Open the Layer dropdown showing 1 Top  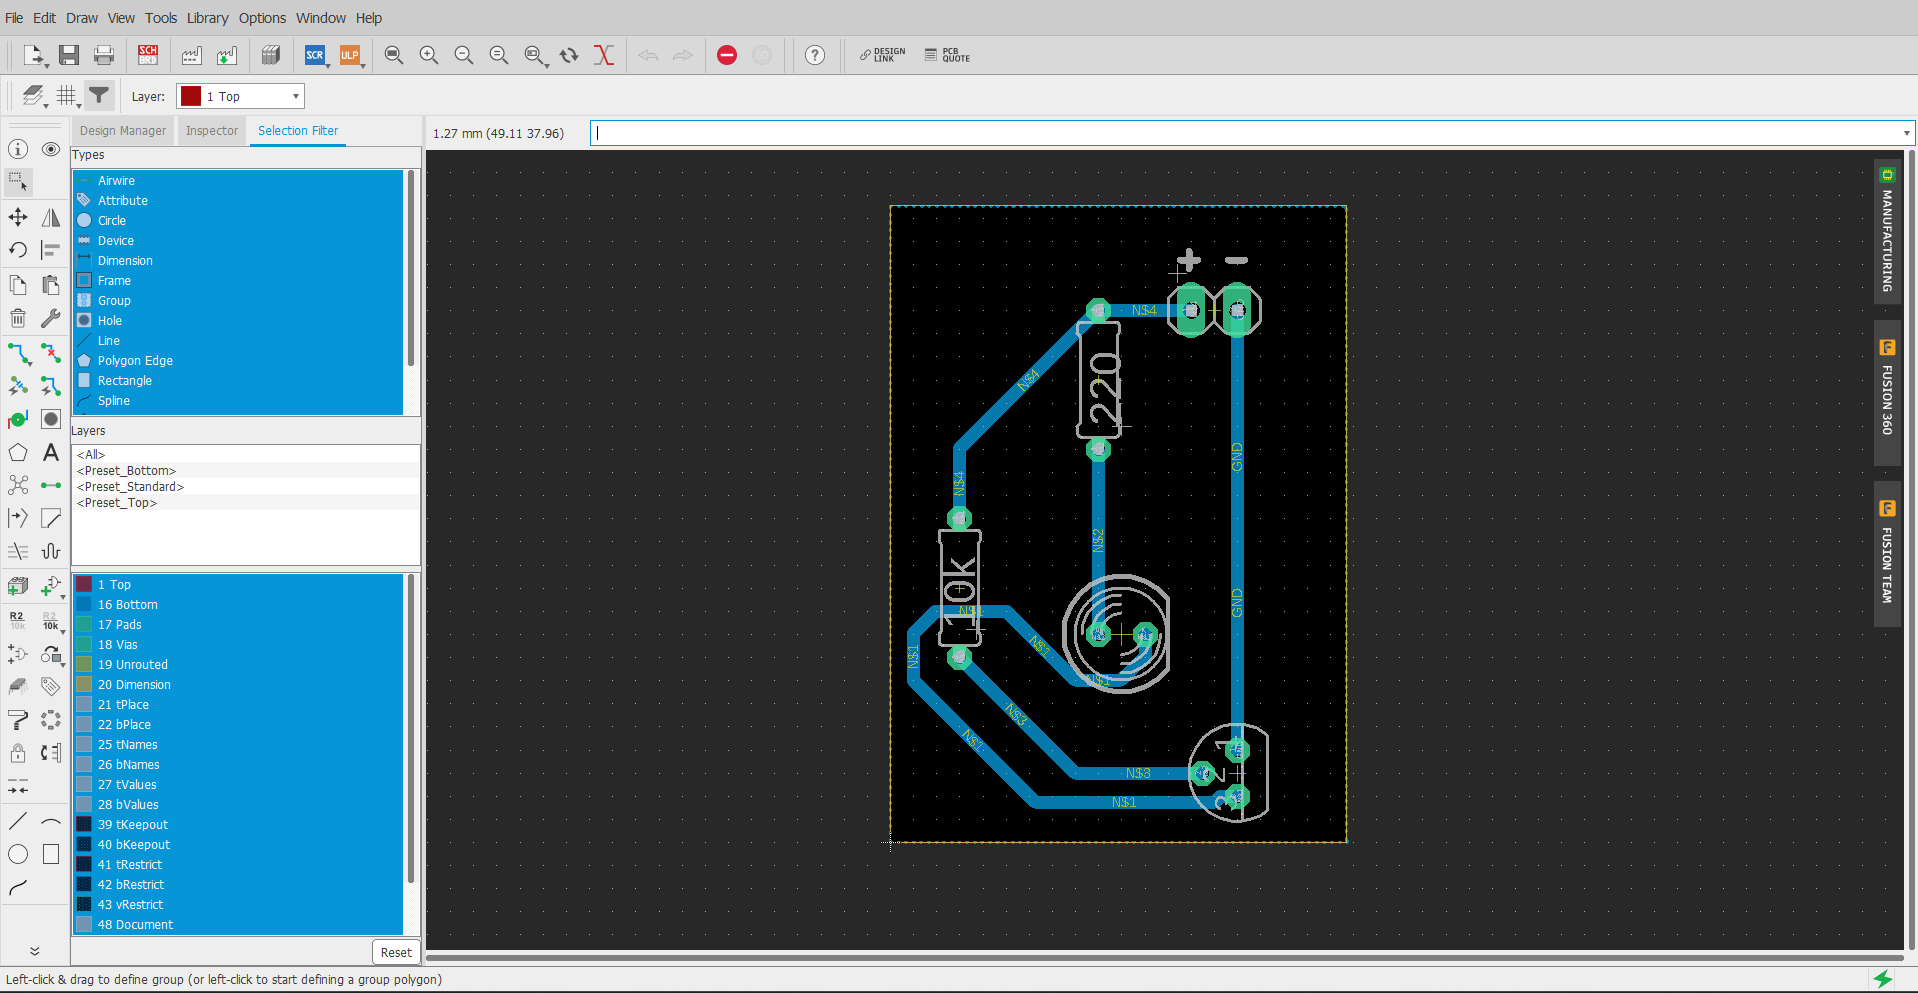240,96
